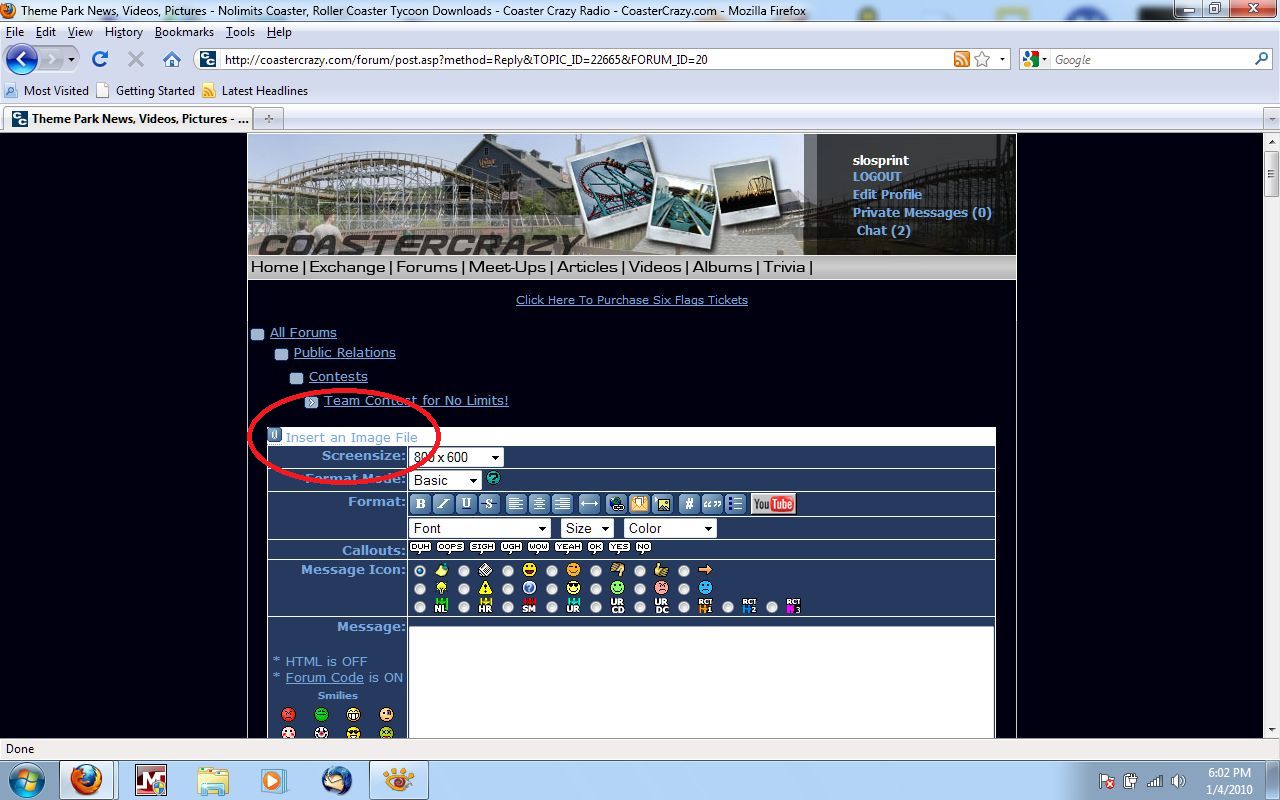Select the radio button for the big-grin message icon

click(x=507, y=571)
